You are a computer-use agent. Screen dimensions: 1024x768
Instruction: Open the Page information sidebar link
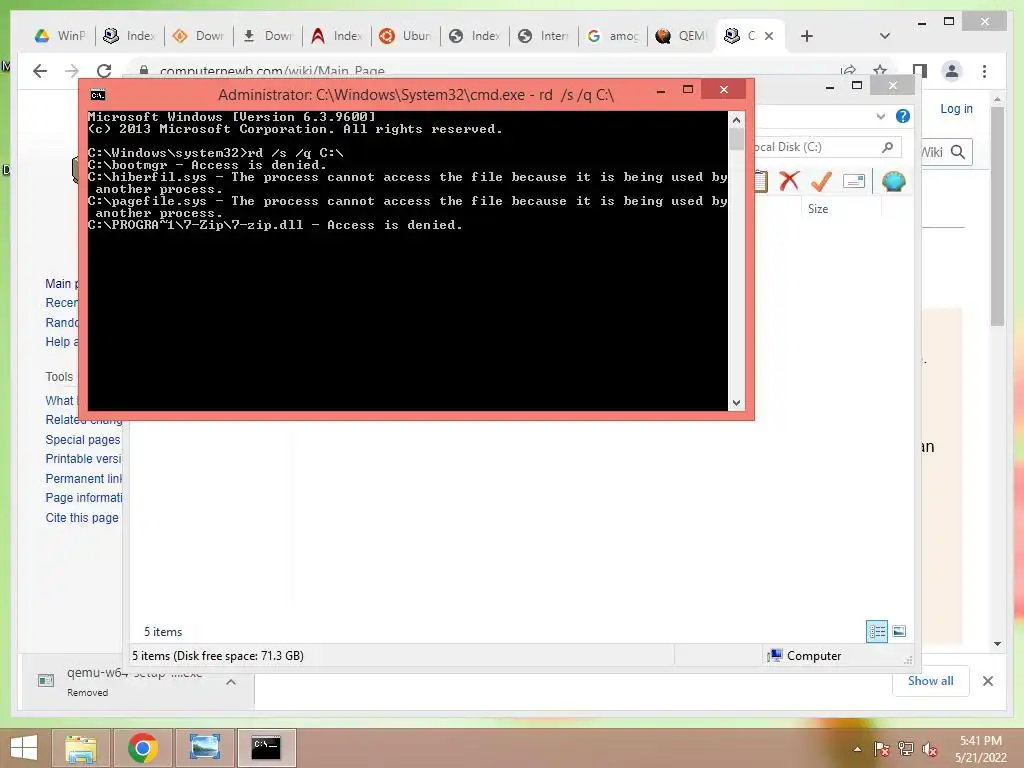click(84, 498)
